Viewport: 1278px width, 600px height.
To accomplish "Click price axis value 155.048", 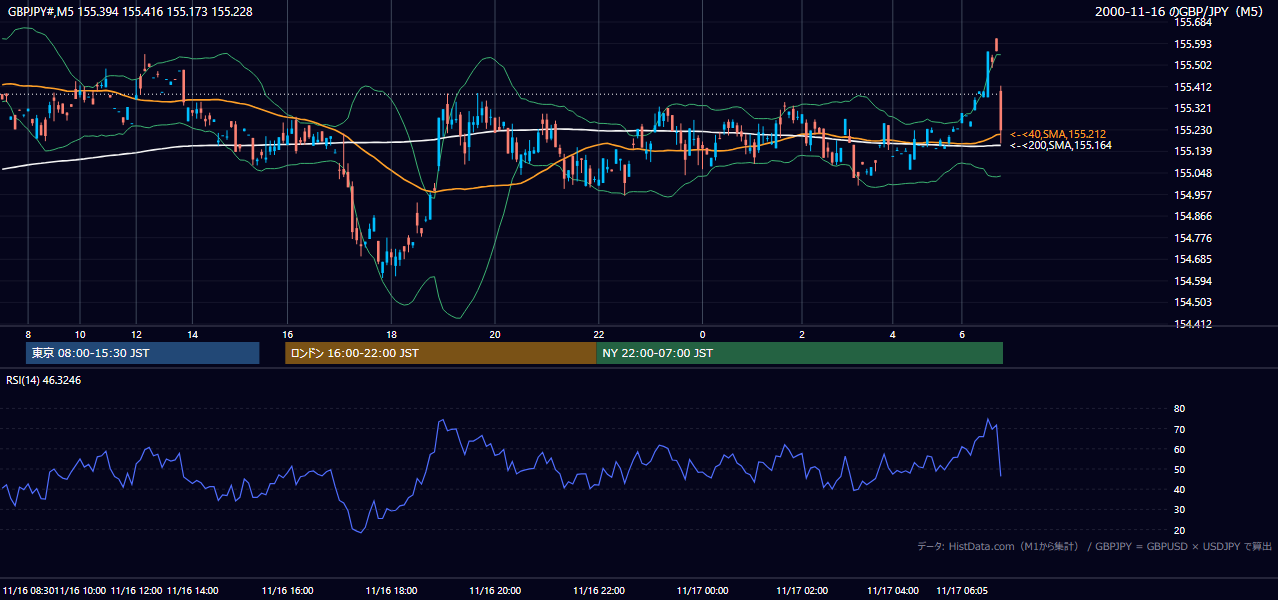I will coord(1192,173).
